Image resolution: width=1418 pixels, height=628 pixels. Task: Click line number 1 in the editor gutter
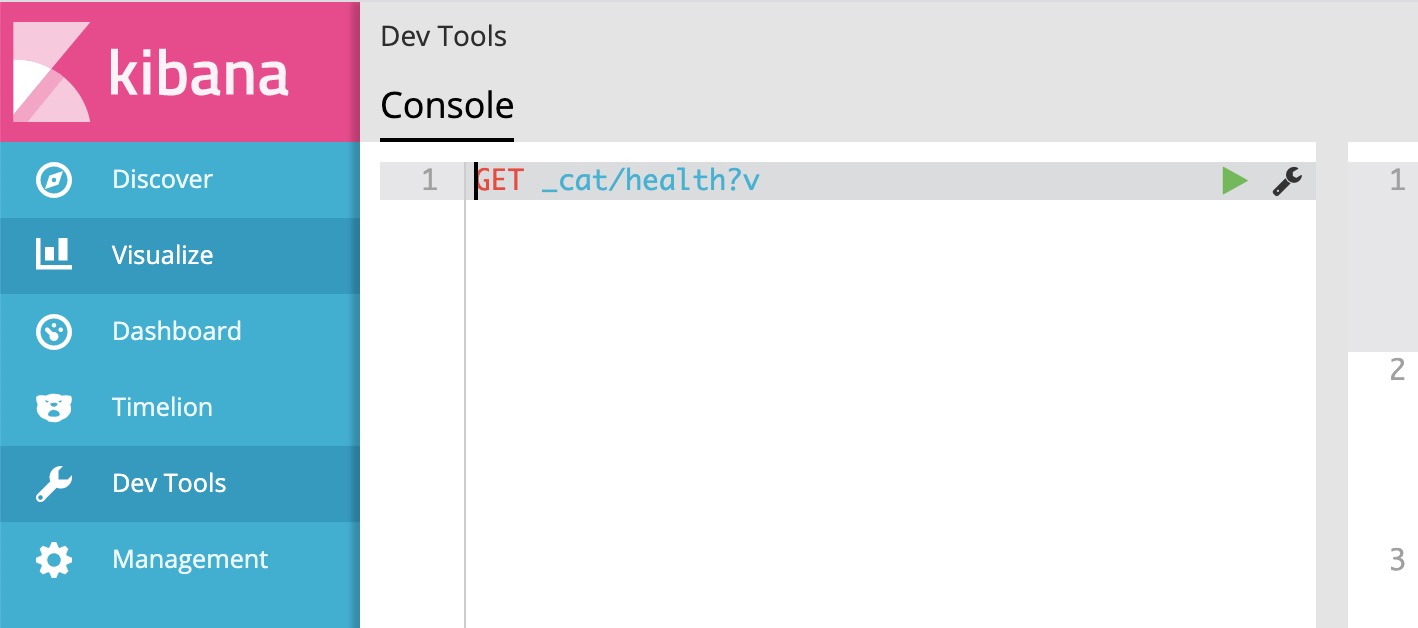(x=429, y=181)
